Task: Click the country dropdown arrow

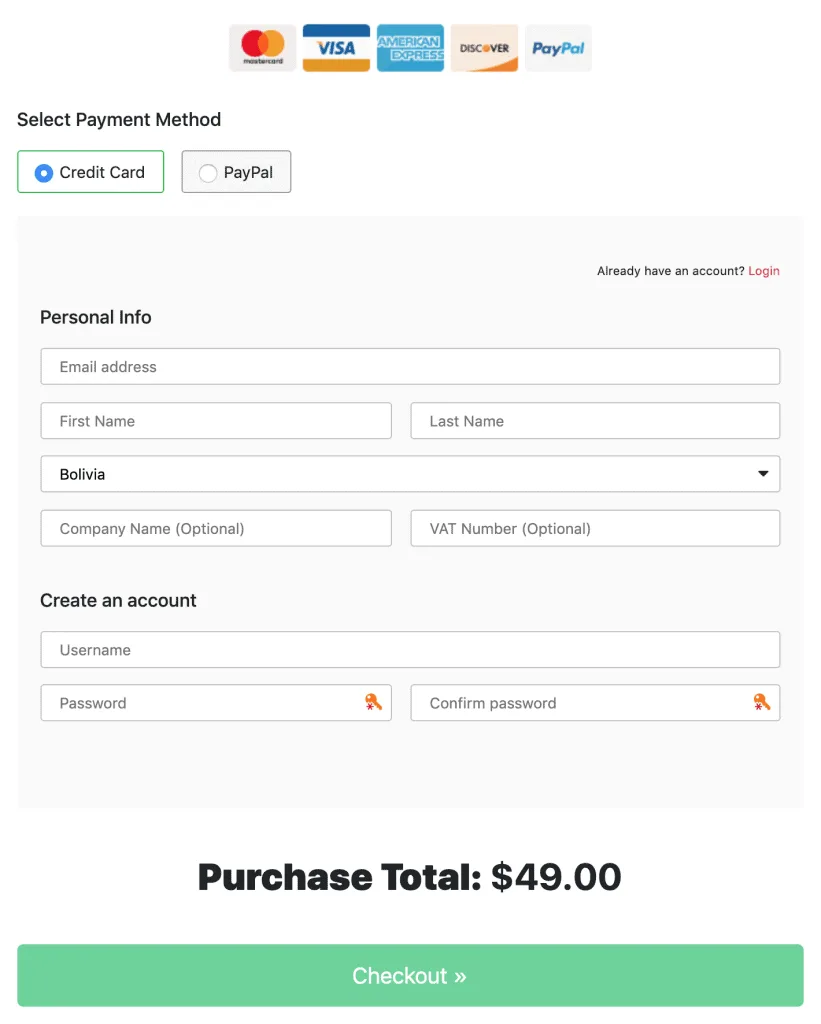Action: pos(763,474)
